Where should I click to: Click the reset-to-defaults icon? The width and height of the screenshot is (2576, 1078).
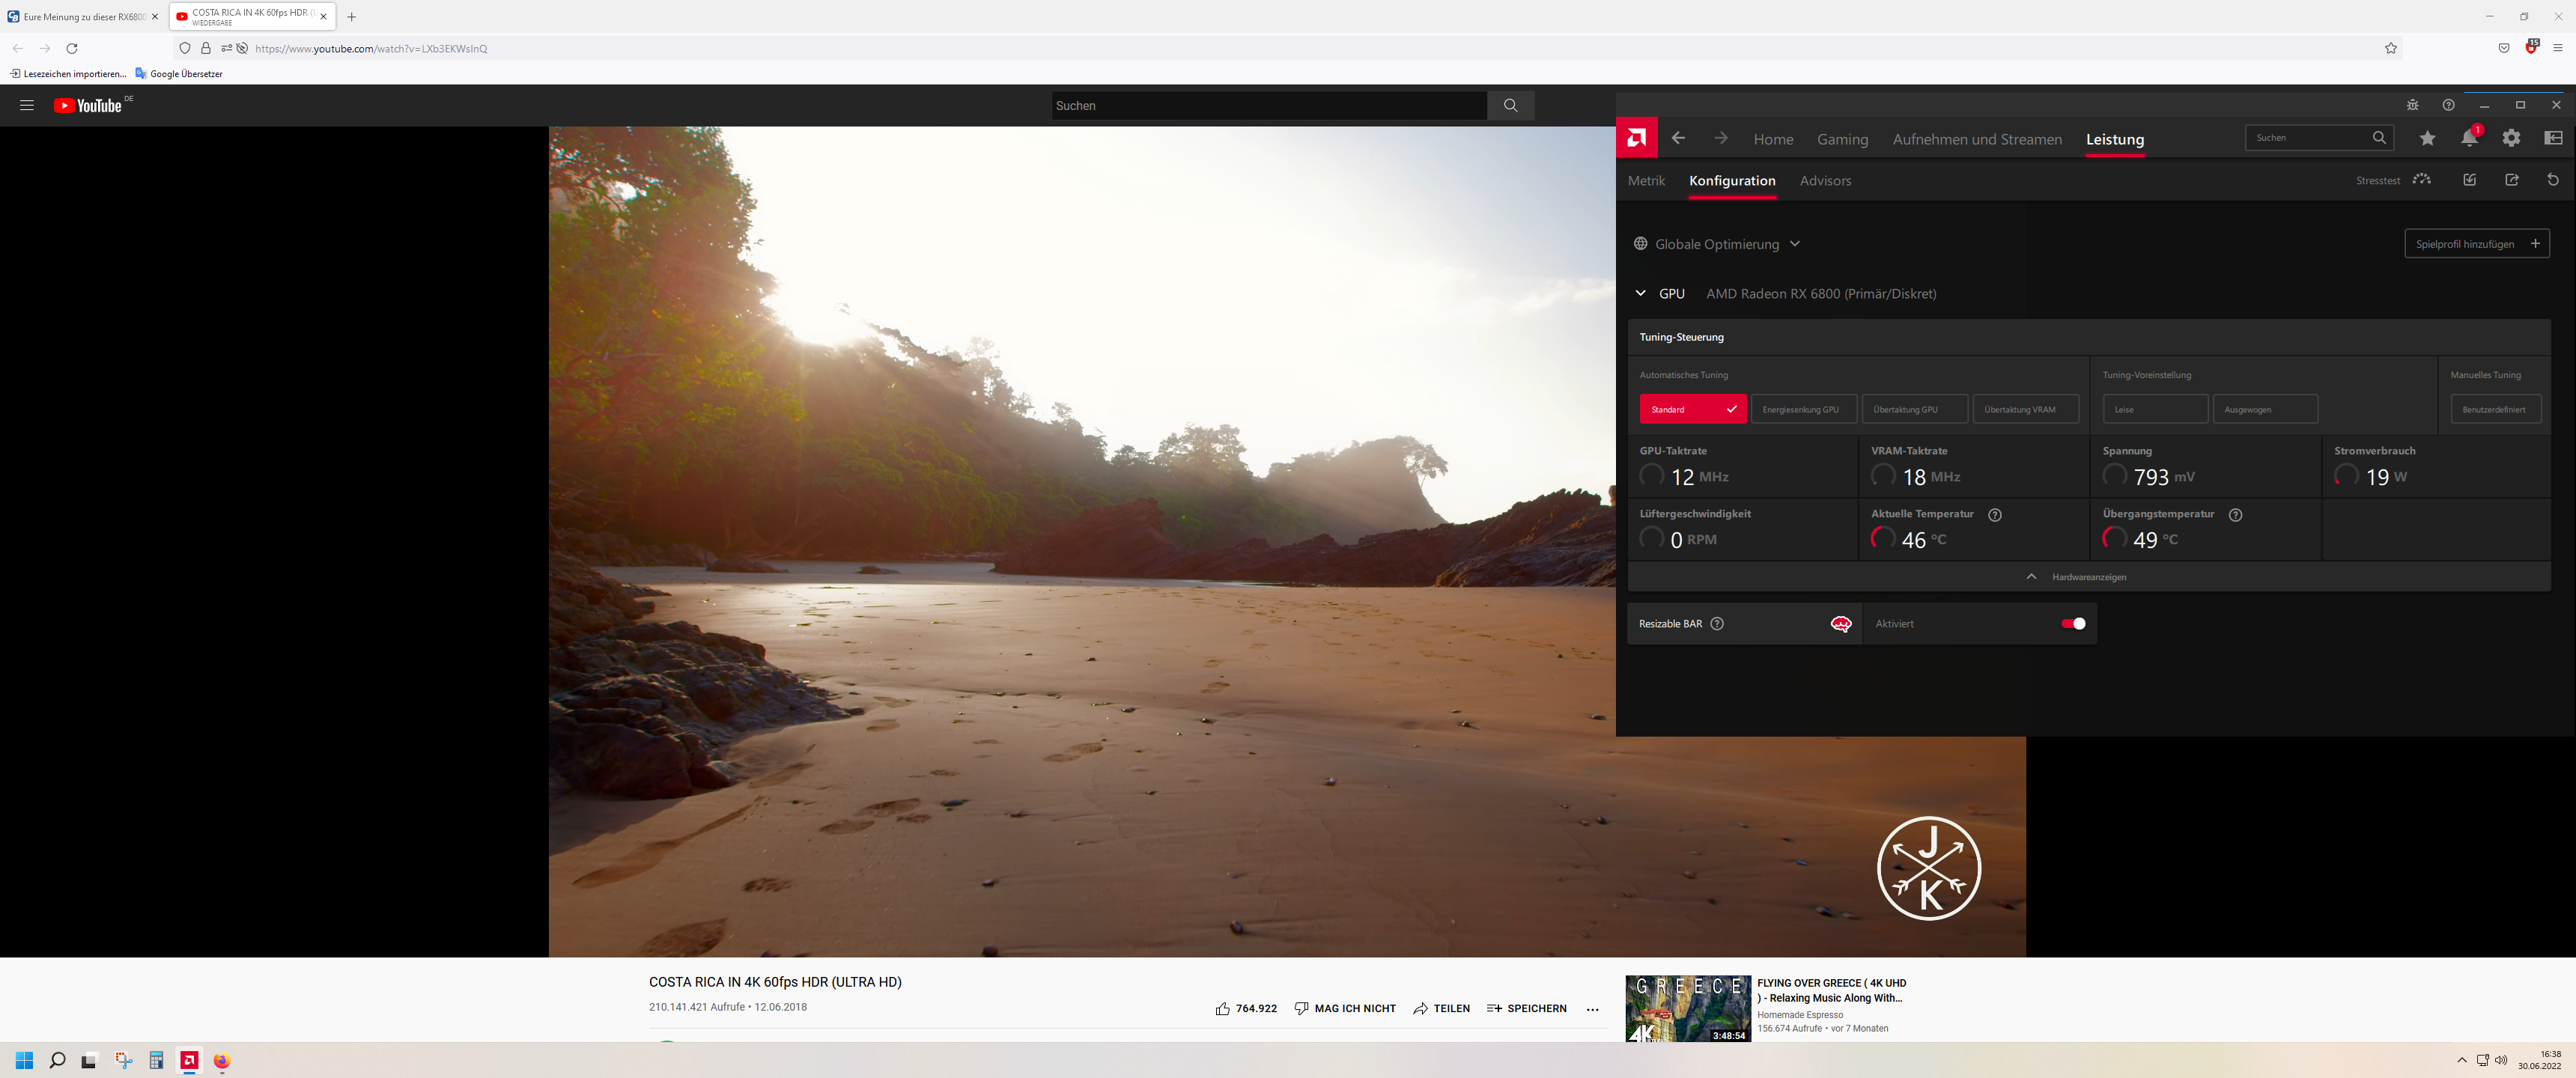pyautogui.click(x=2553, y=179)
